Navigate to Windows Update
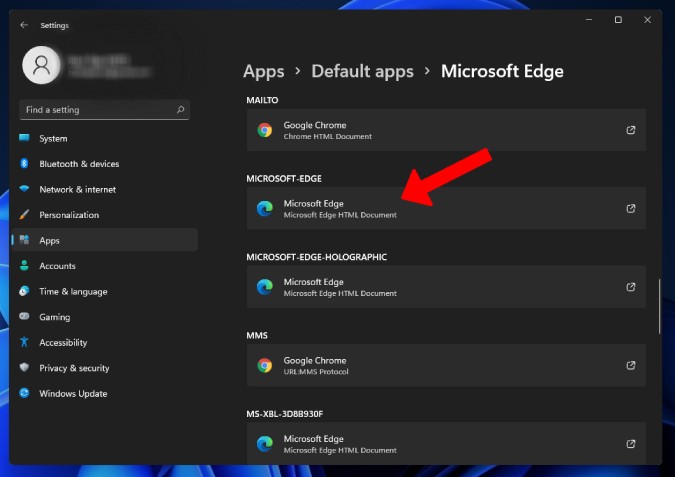The image size is (675, 477). 72,394
